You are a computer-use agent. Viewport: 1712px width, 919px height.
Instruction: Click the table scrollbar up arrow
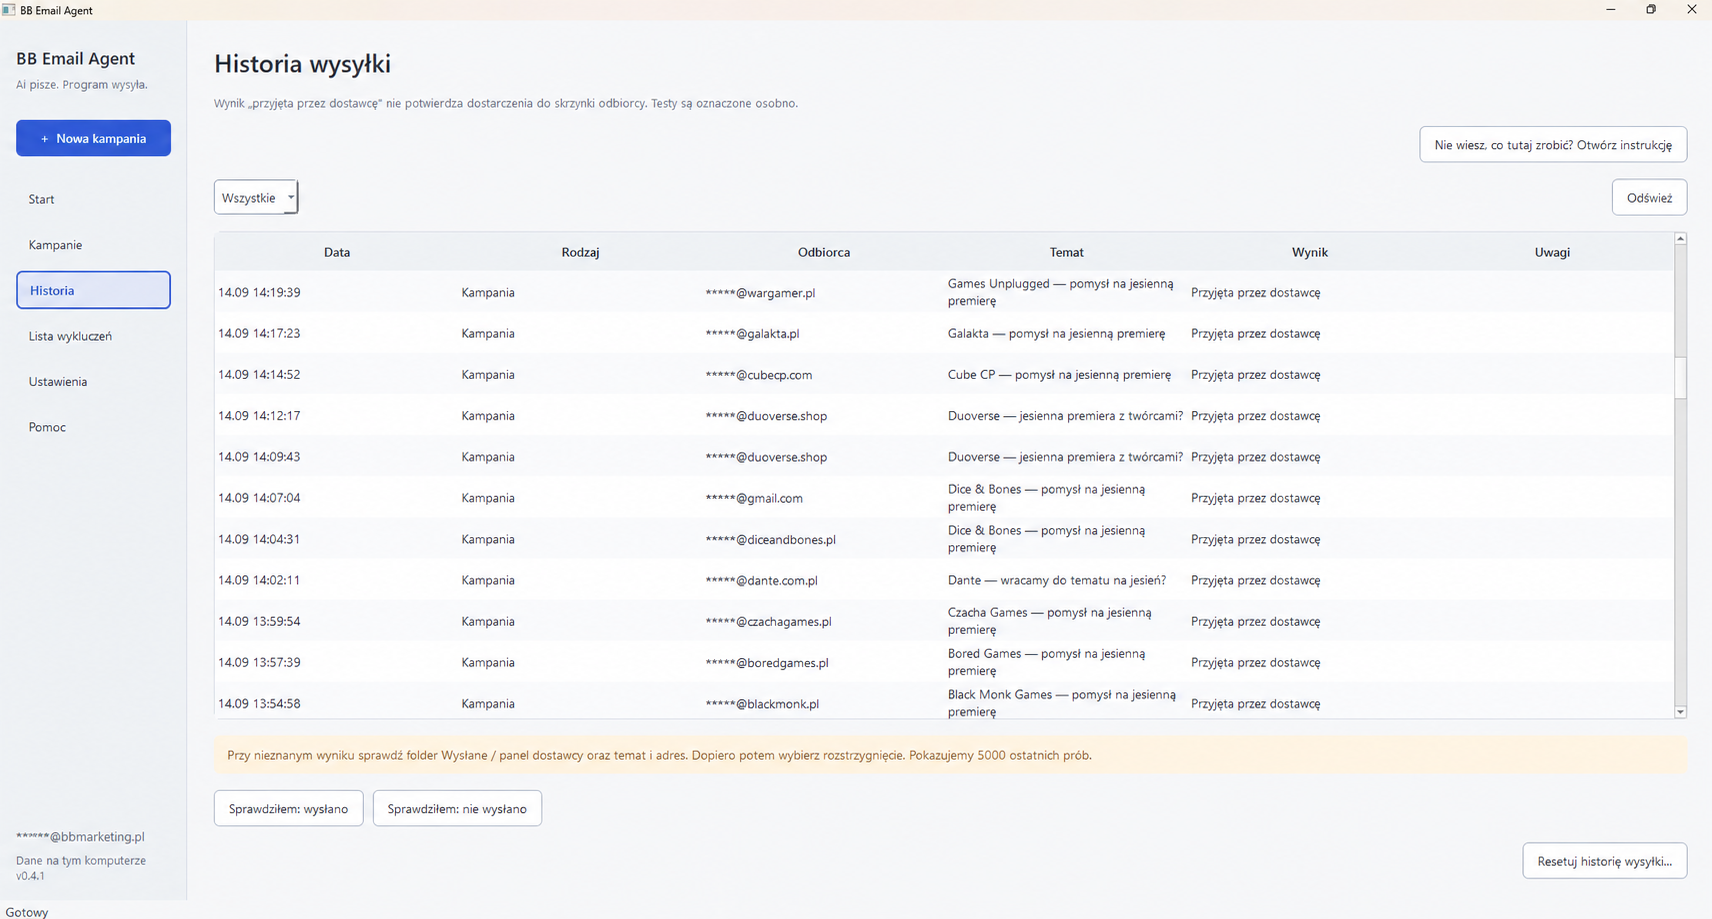click(1680, 238)
